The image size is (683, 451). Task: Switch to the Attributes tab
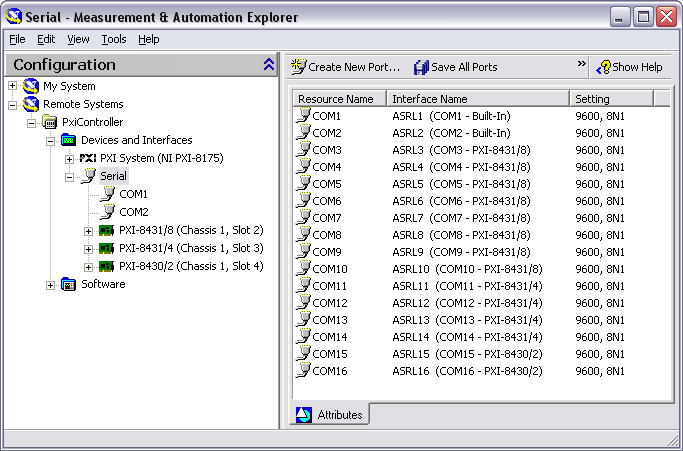click(x=330, y=414)
